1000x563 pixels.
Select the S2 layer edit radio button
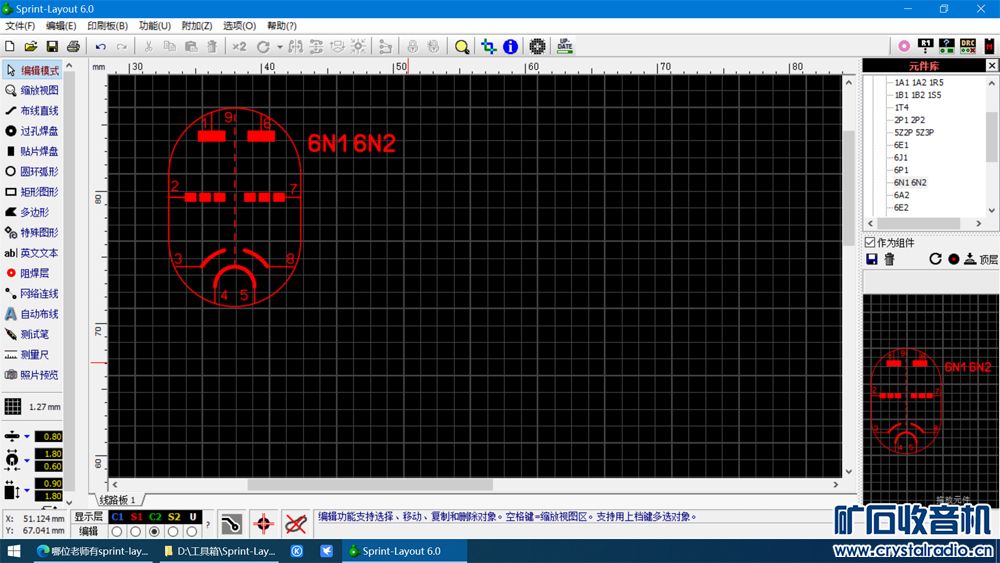[x=174, y=532]
